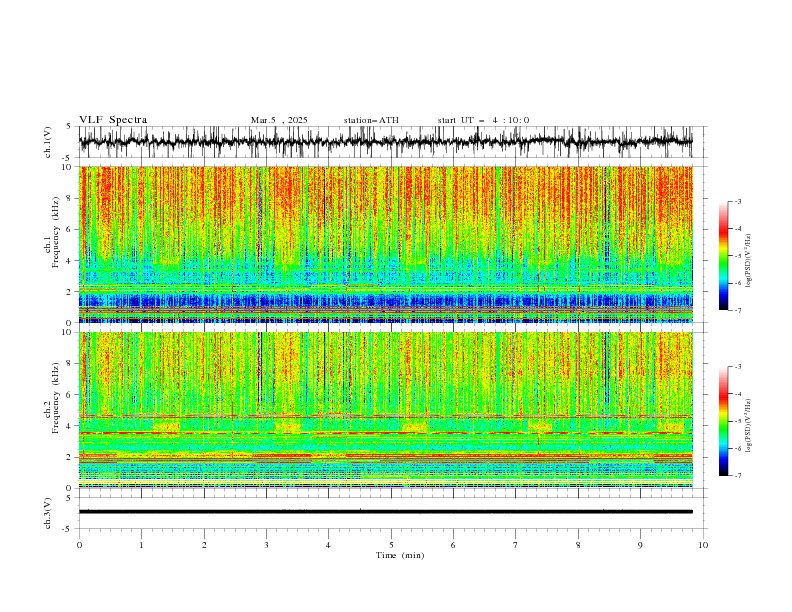Click the ch.2 colorbar "-5" scale value
Image resolution: width=792 pixels, height=612 pixels.
738,421
